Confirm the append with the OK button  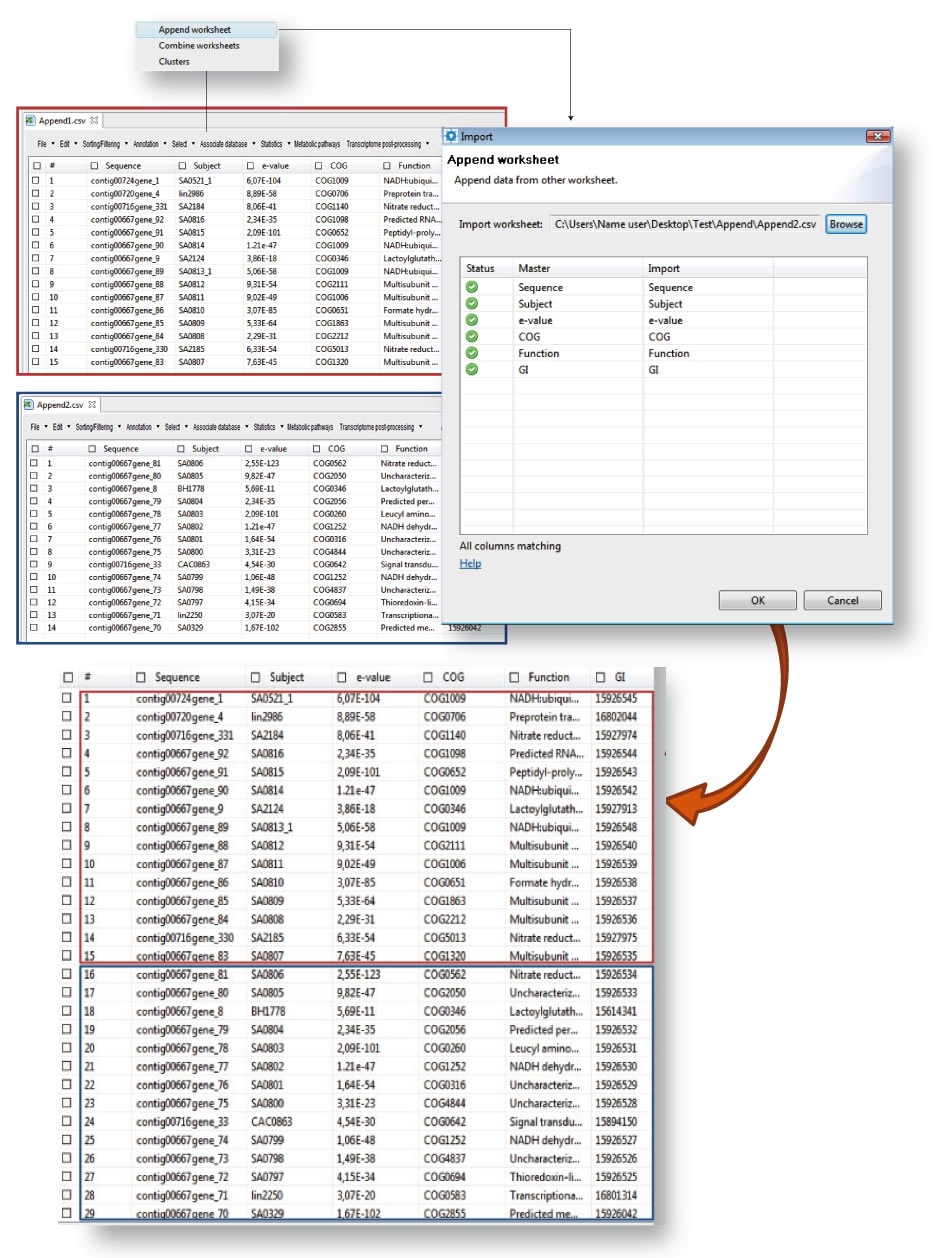tap(758, 601)
